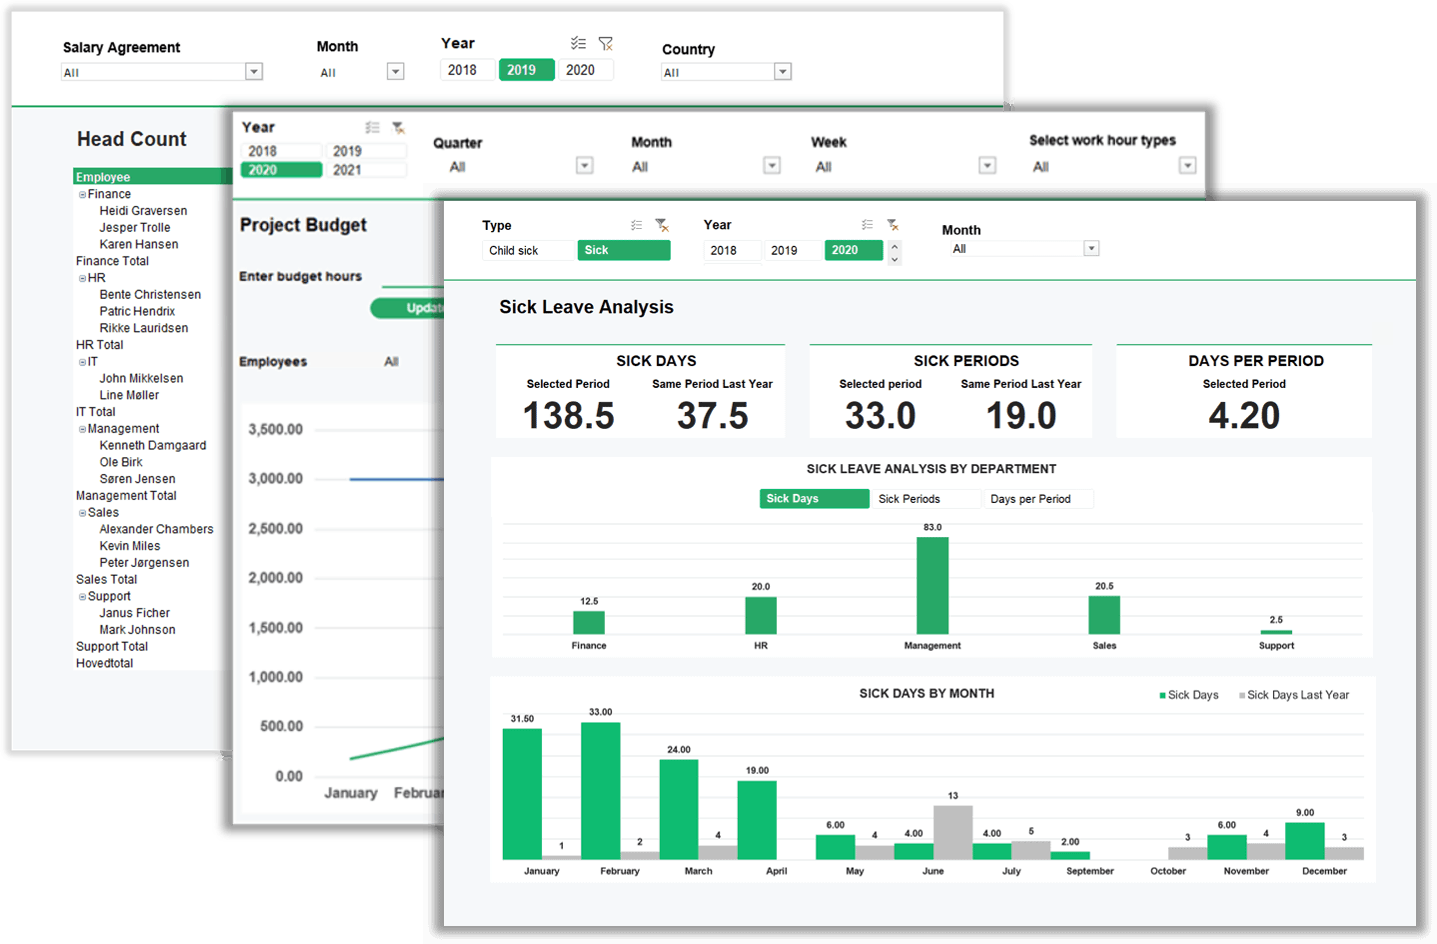Viewport: 1437px width, 944px height.
Task: Switch to Sick Periods tab
Action: point(926,499)
